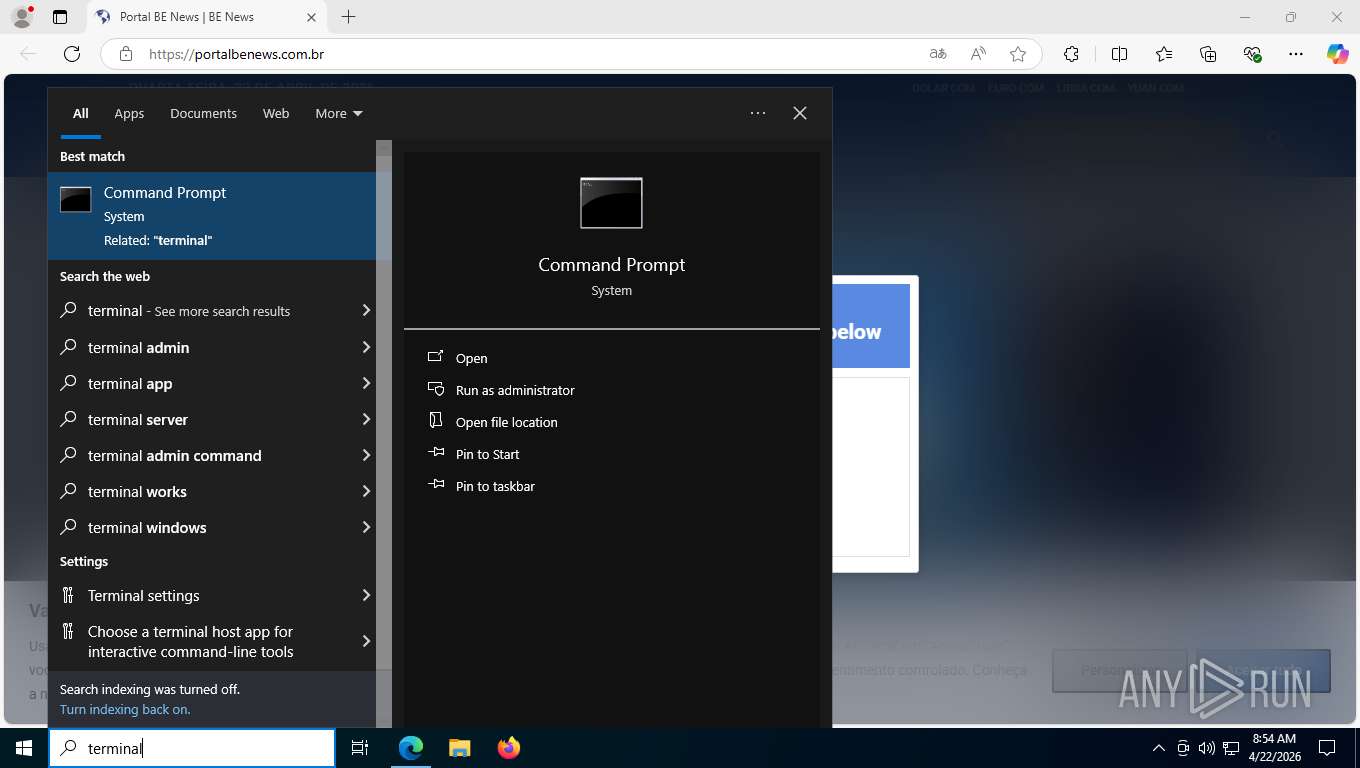
Task: Expand the arrow beside 'terminal admin command'
Action: (366, 455)
